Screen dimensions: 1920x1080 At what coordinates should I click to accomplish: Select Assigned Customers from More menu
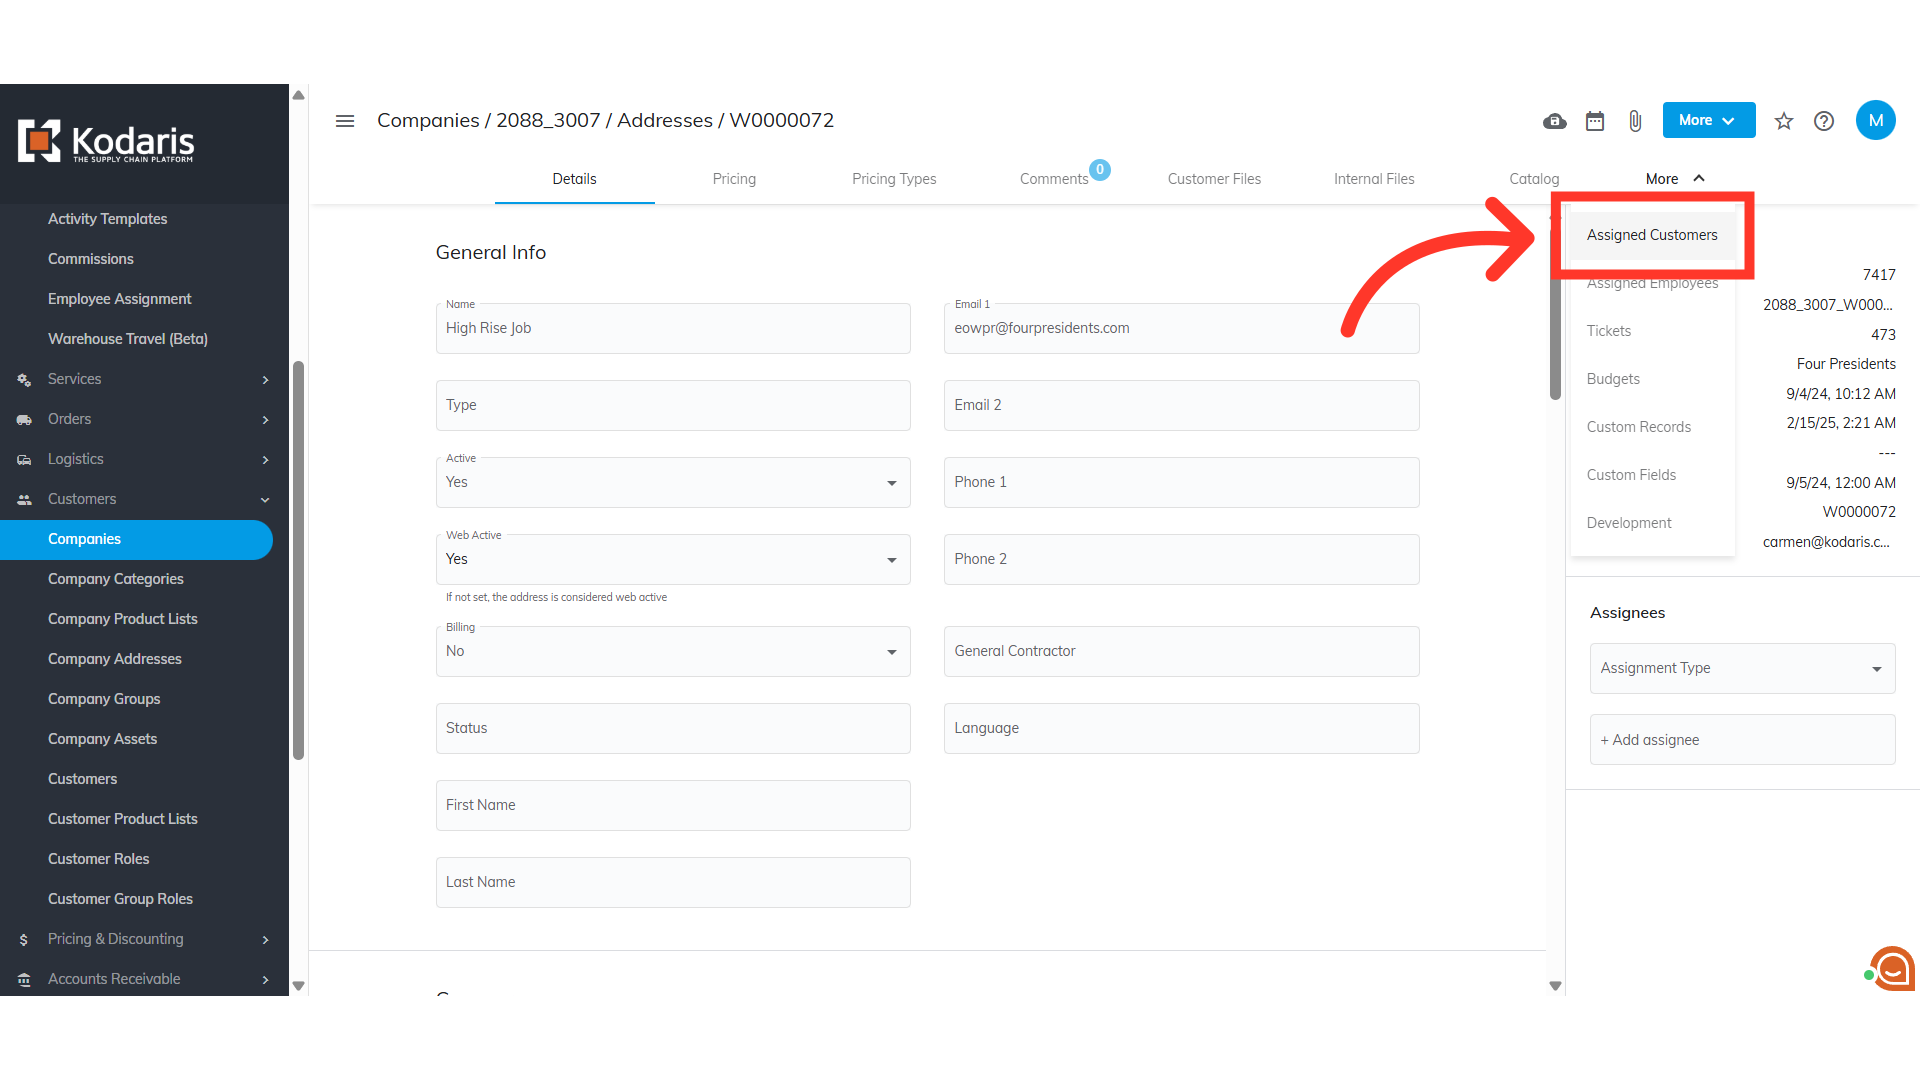click(1652, 235)
